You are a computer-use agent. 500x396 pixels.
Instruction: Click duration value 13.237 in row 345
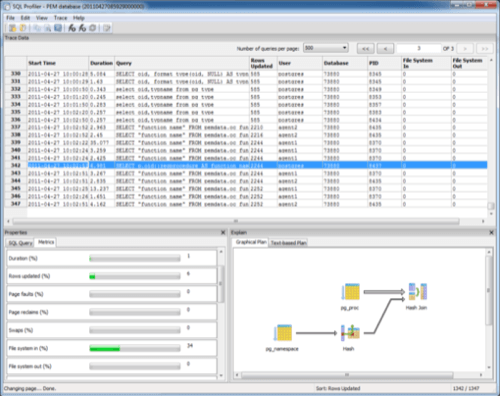(99, 189)
